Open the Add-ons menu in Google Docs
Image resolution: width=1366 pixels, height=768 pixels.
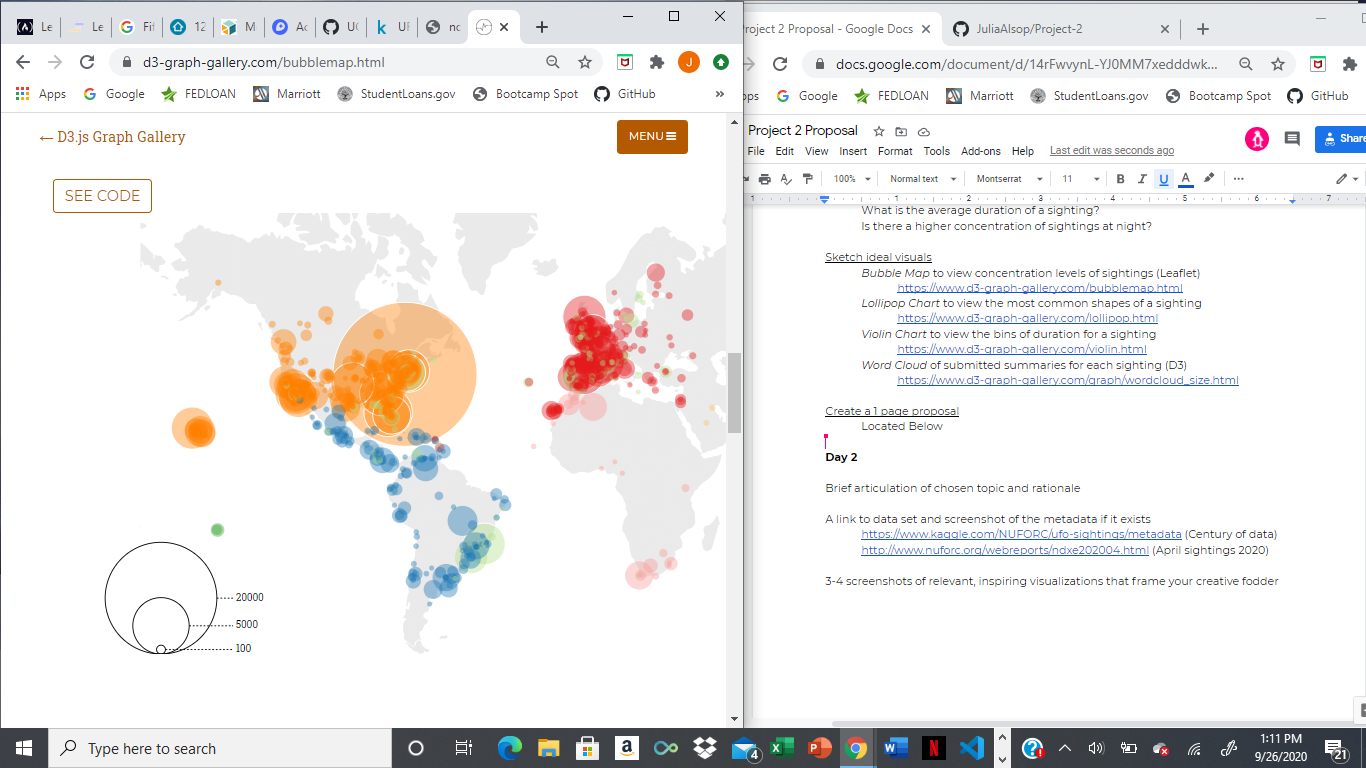(981, 151)
